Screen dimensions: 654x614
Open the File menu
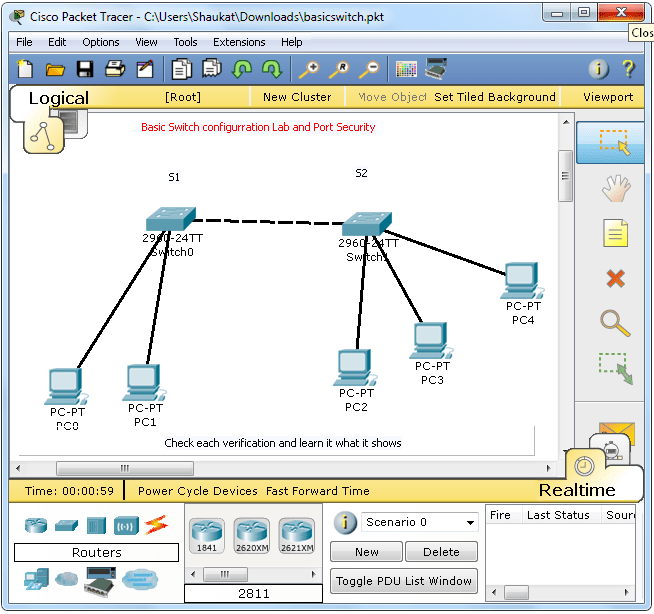[x=24, y=42]
